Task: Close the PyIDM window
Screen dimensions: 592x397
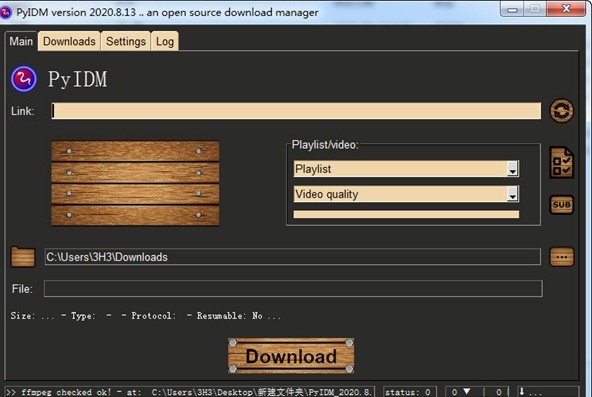Action: [566, 9]
